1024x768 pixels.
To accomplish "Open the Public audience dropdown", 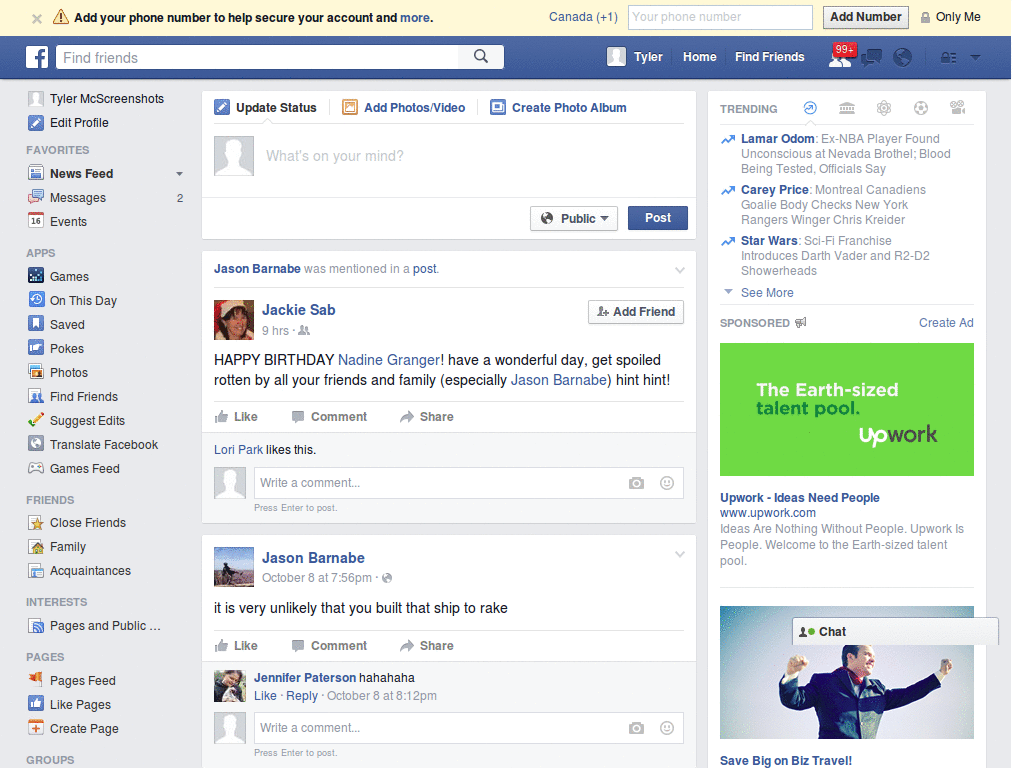I will [573, 218].
